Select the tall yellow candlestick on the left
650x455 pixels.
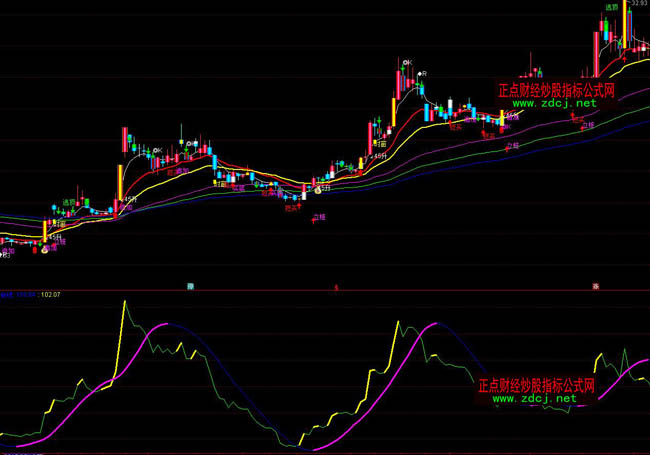coord(120,180)
